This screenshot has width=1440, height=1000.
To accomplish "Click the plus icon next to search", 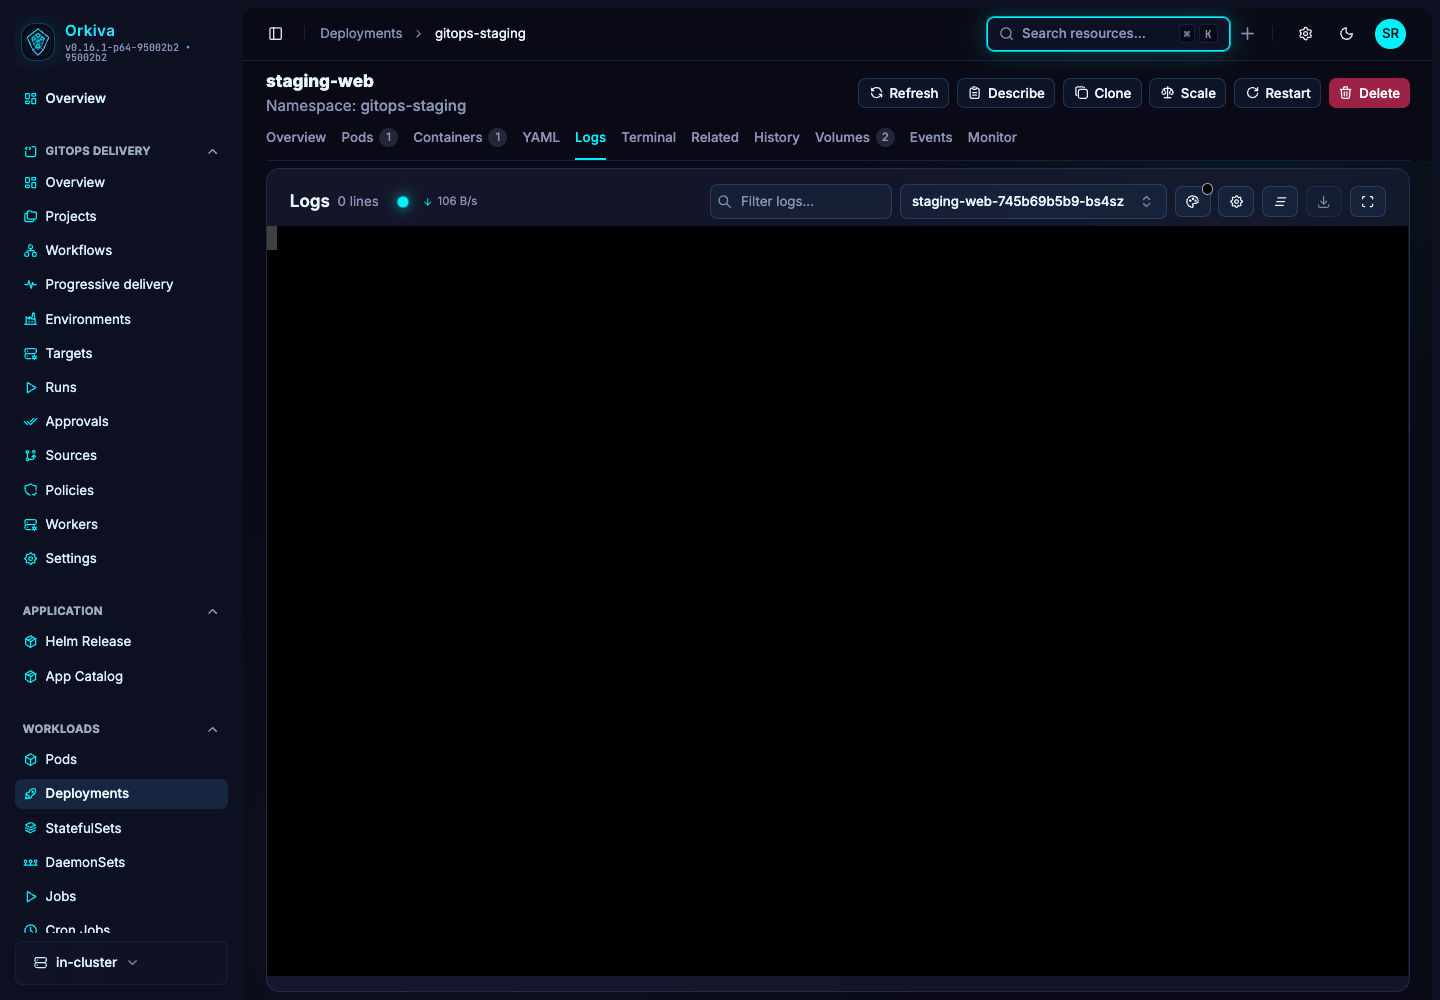I will click(1248, 34).
